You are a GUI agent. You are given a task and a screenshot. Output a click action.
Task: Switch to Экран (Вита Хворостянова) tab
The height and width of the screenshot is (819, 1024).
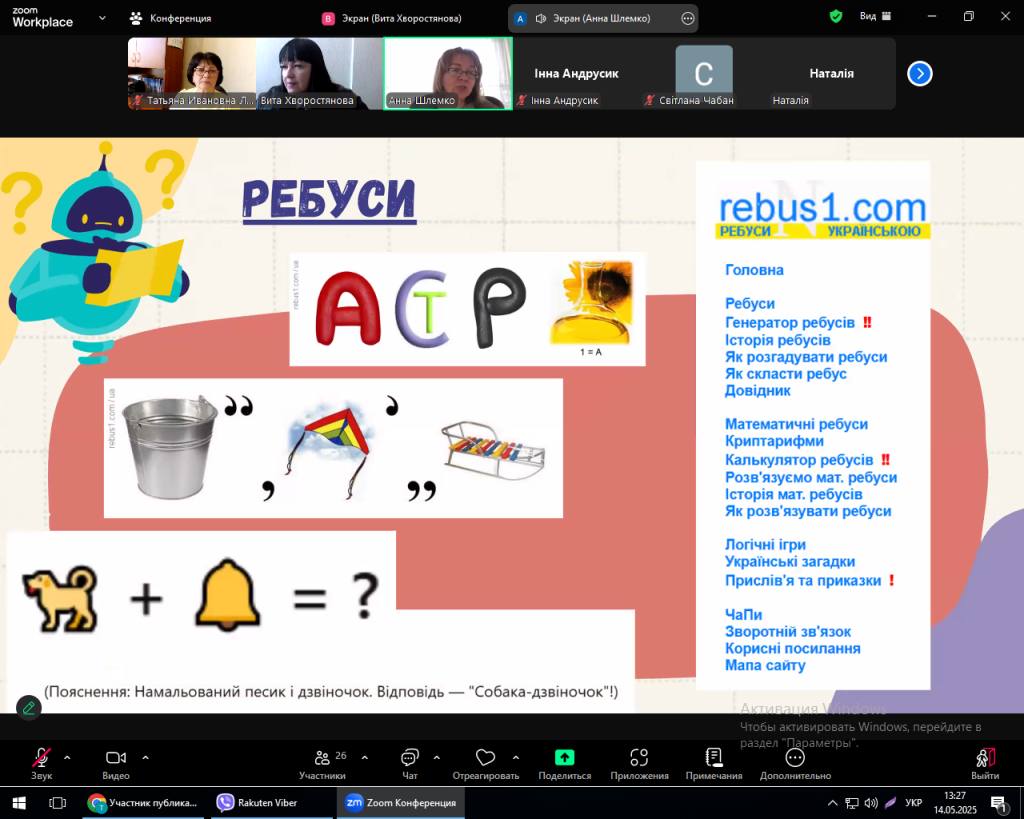tap(392, 18)
